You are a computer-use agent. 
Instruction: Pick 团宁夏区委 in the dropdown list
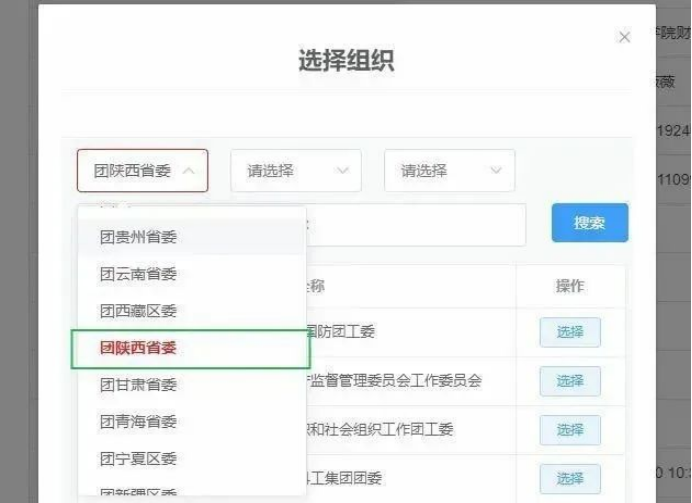(138, 459)
